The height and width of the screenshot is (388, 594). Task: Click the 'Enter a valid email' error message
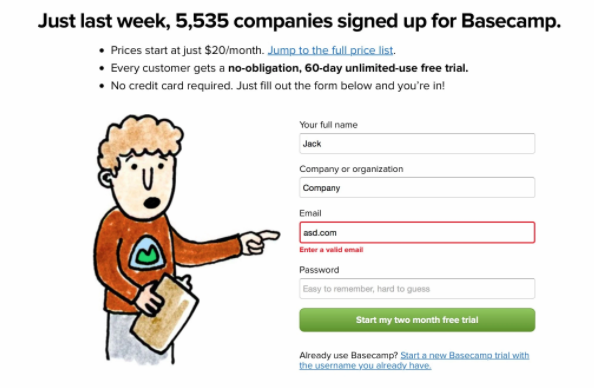[331, 250]
